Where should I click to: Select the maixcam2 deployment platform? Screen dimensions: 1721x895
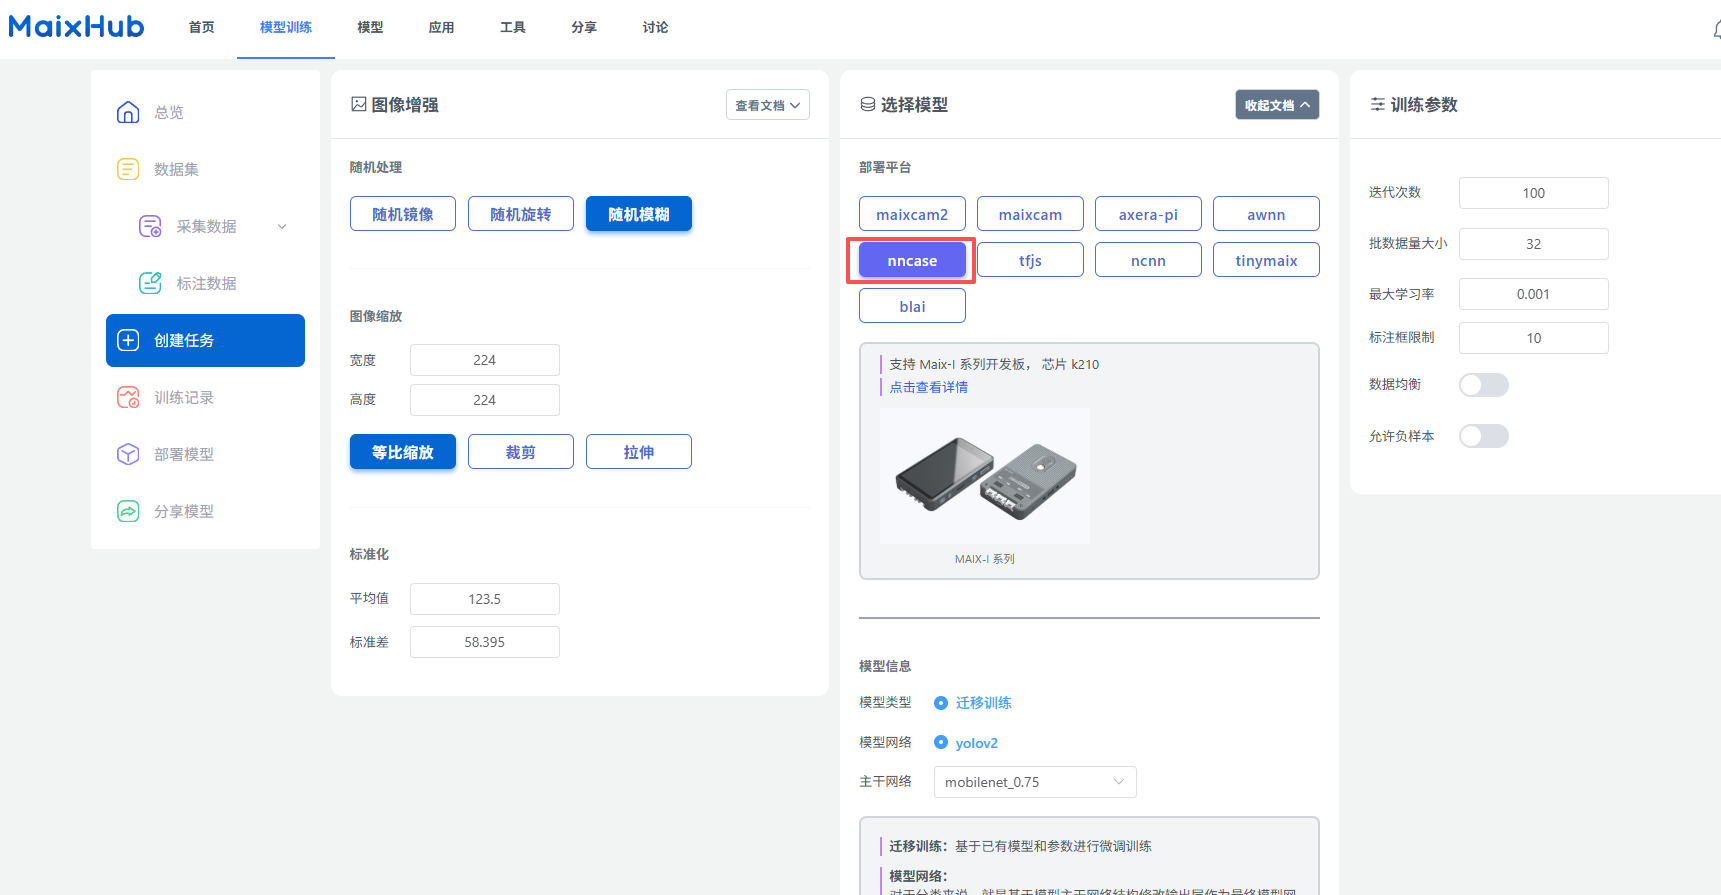click(x=911, y=214)
